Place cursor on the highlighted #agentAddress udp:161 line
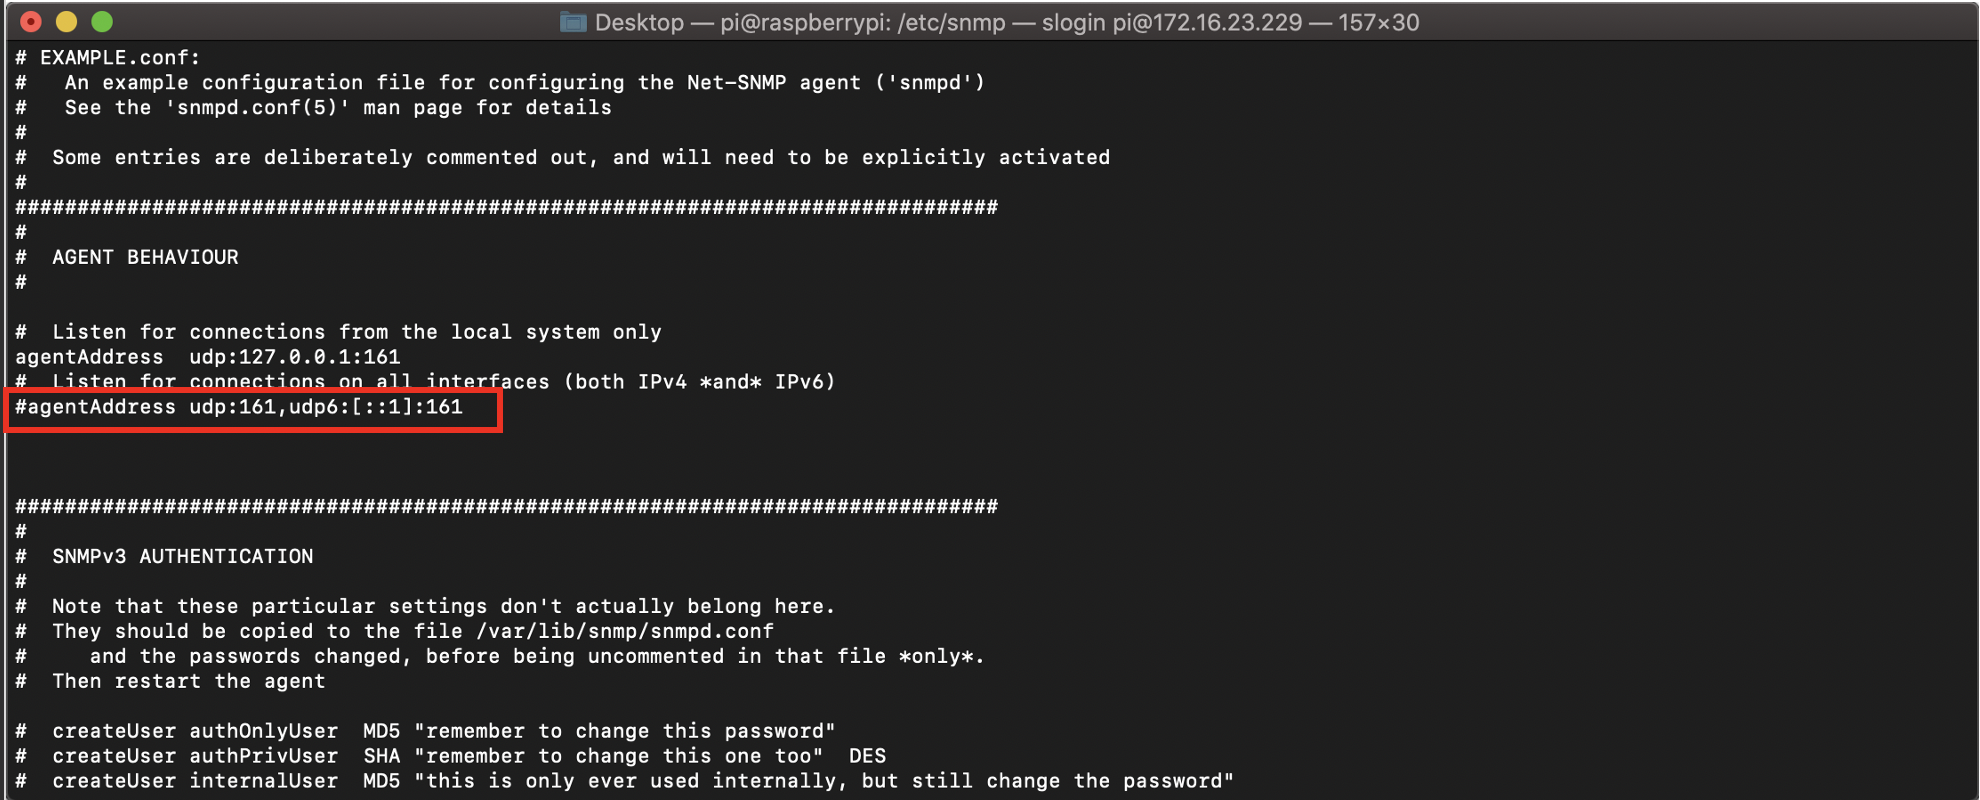The height and width of the screenshot is (800, 1980). pos(239,407)
